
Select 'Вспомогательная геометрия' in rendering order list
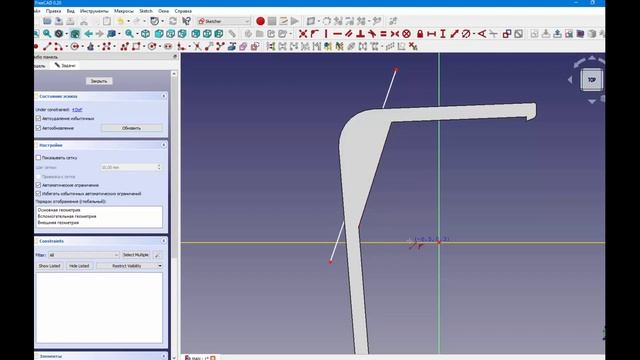[x=67, y=216]
